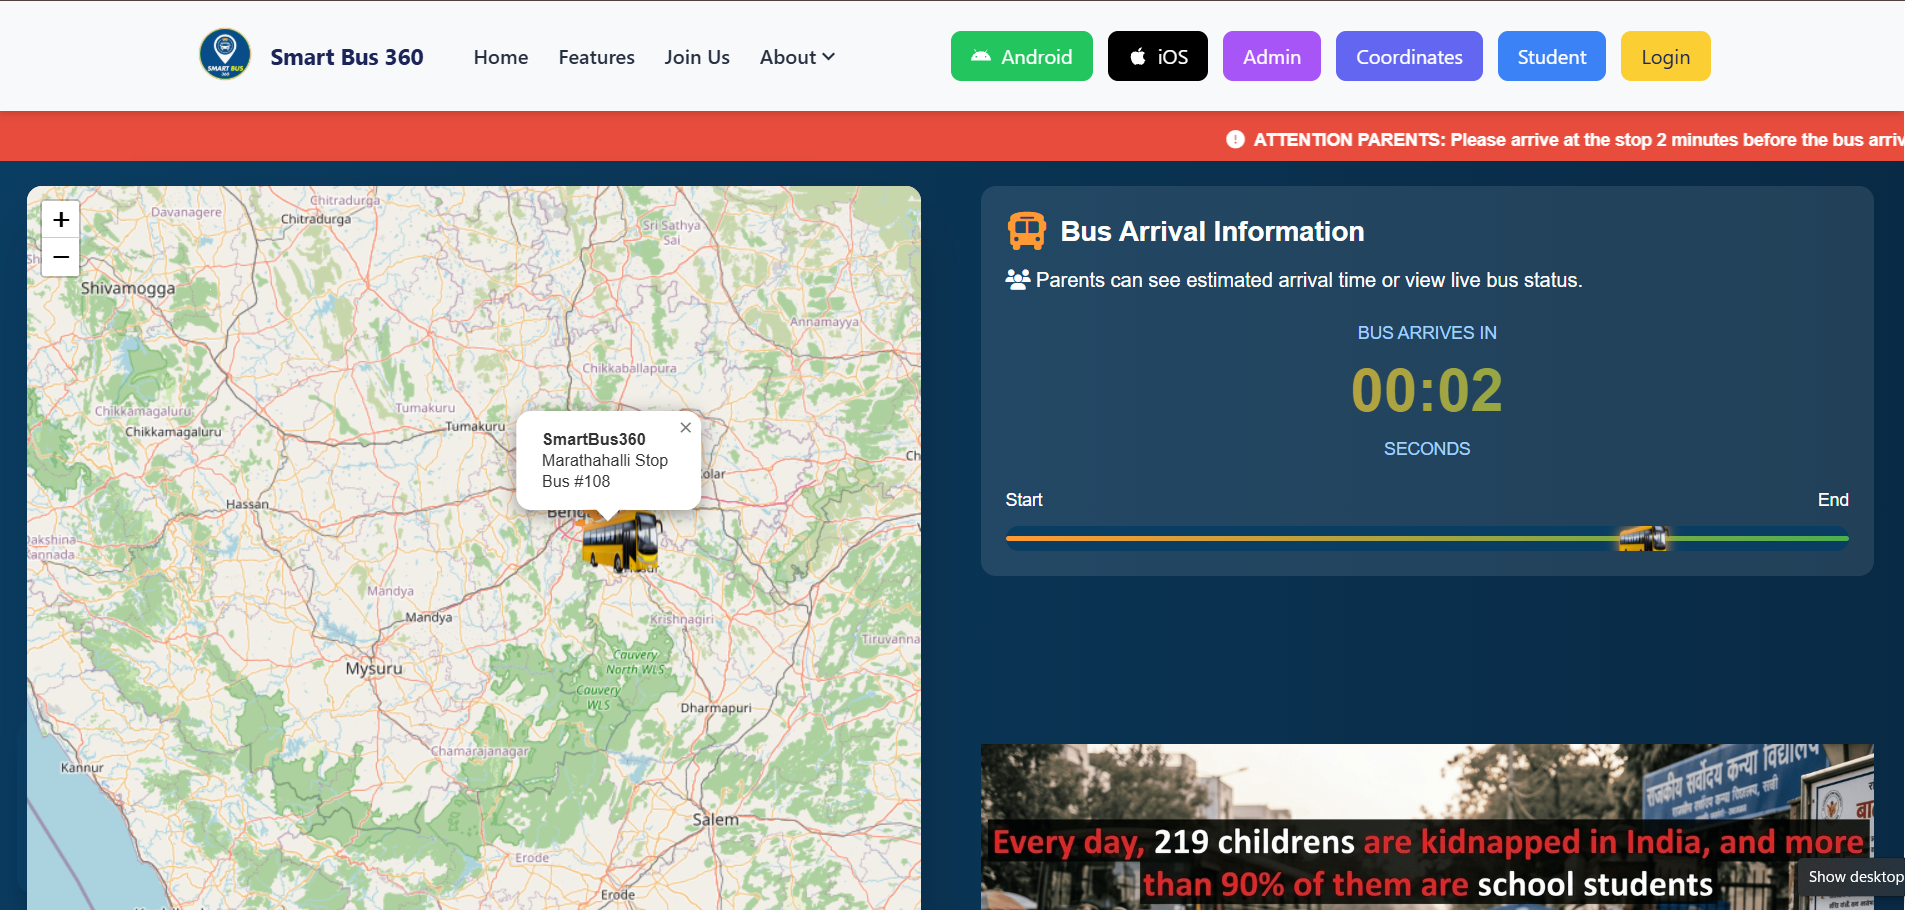Zoom in on the map

point(61,220)
